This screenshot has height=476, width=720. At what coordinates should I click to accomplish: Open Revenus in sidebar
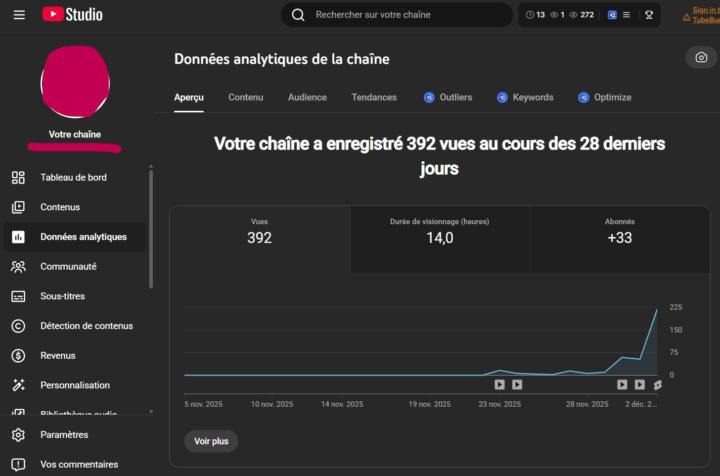[x=73, y=355]
